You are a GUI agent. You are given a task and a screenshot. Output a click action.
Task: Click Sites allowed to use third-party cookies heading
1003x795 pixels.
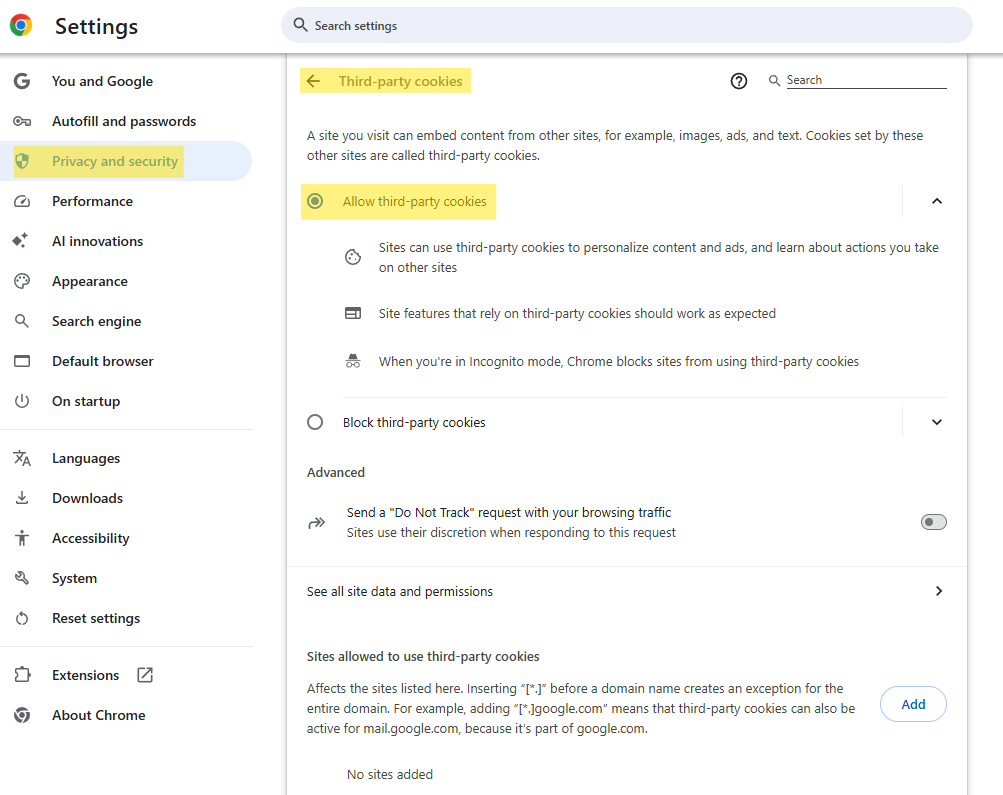click(x=423, y=656)
